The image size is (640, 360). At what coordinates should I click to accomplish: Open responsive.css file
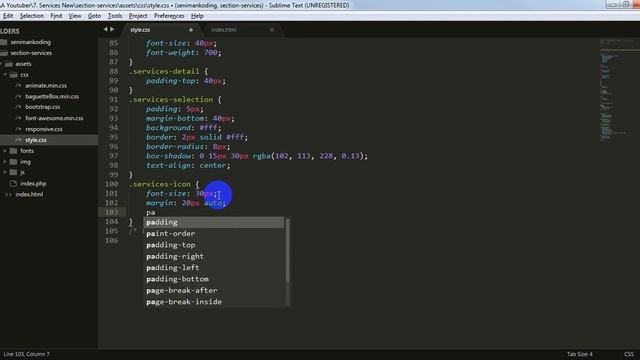pos(44,129)
